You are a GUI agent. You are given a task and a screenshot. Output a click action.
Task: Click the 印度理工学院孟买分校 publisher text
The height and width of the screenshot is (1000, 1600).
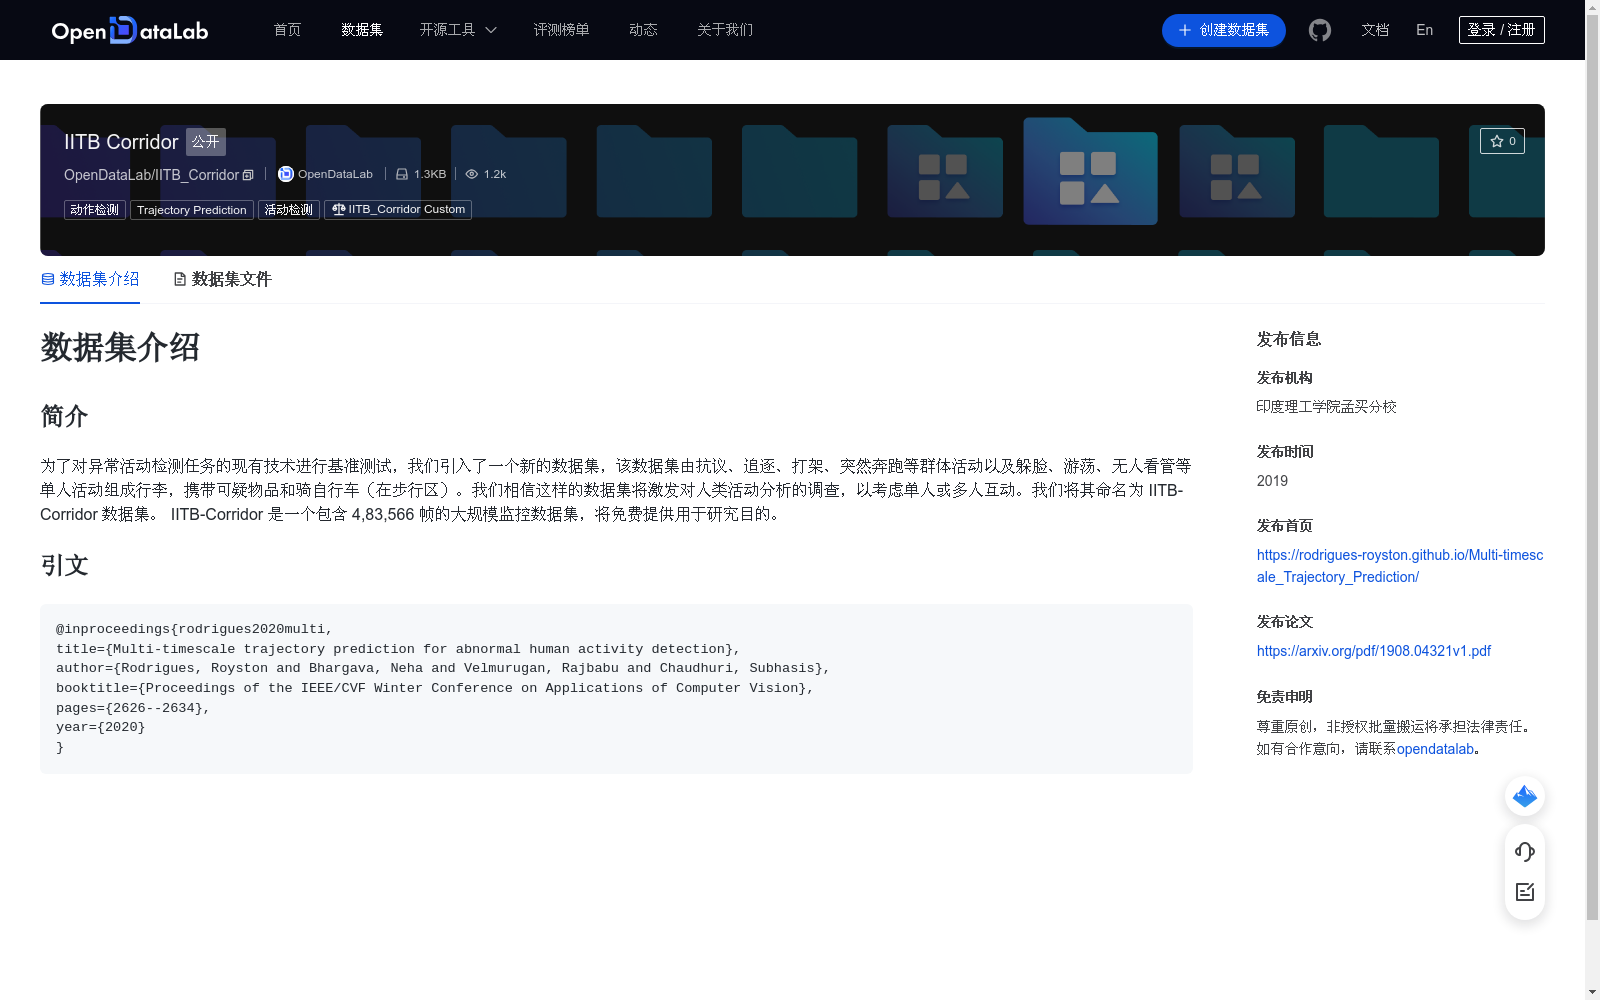point(1327,407)
